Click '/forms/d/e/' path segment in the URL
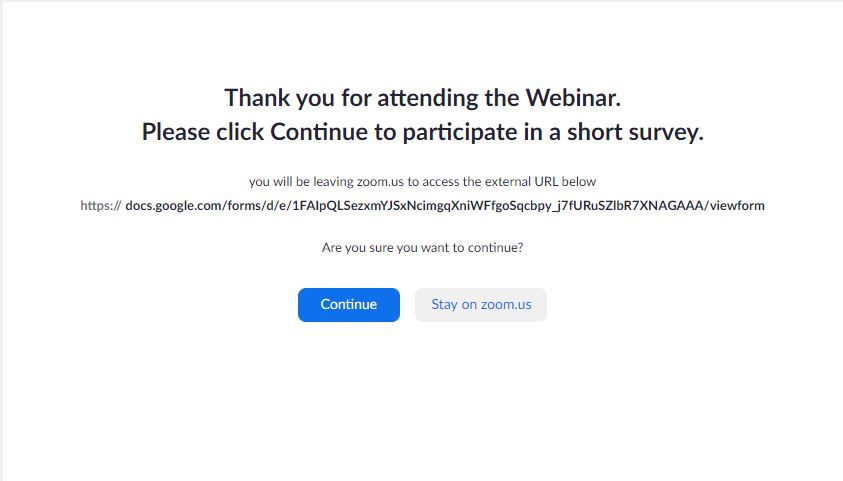Screen dimensions: 843x481 [258, 205]
